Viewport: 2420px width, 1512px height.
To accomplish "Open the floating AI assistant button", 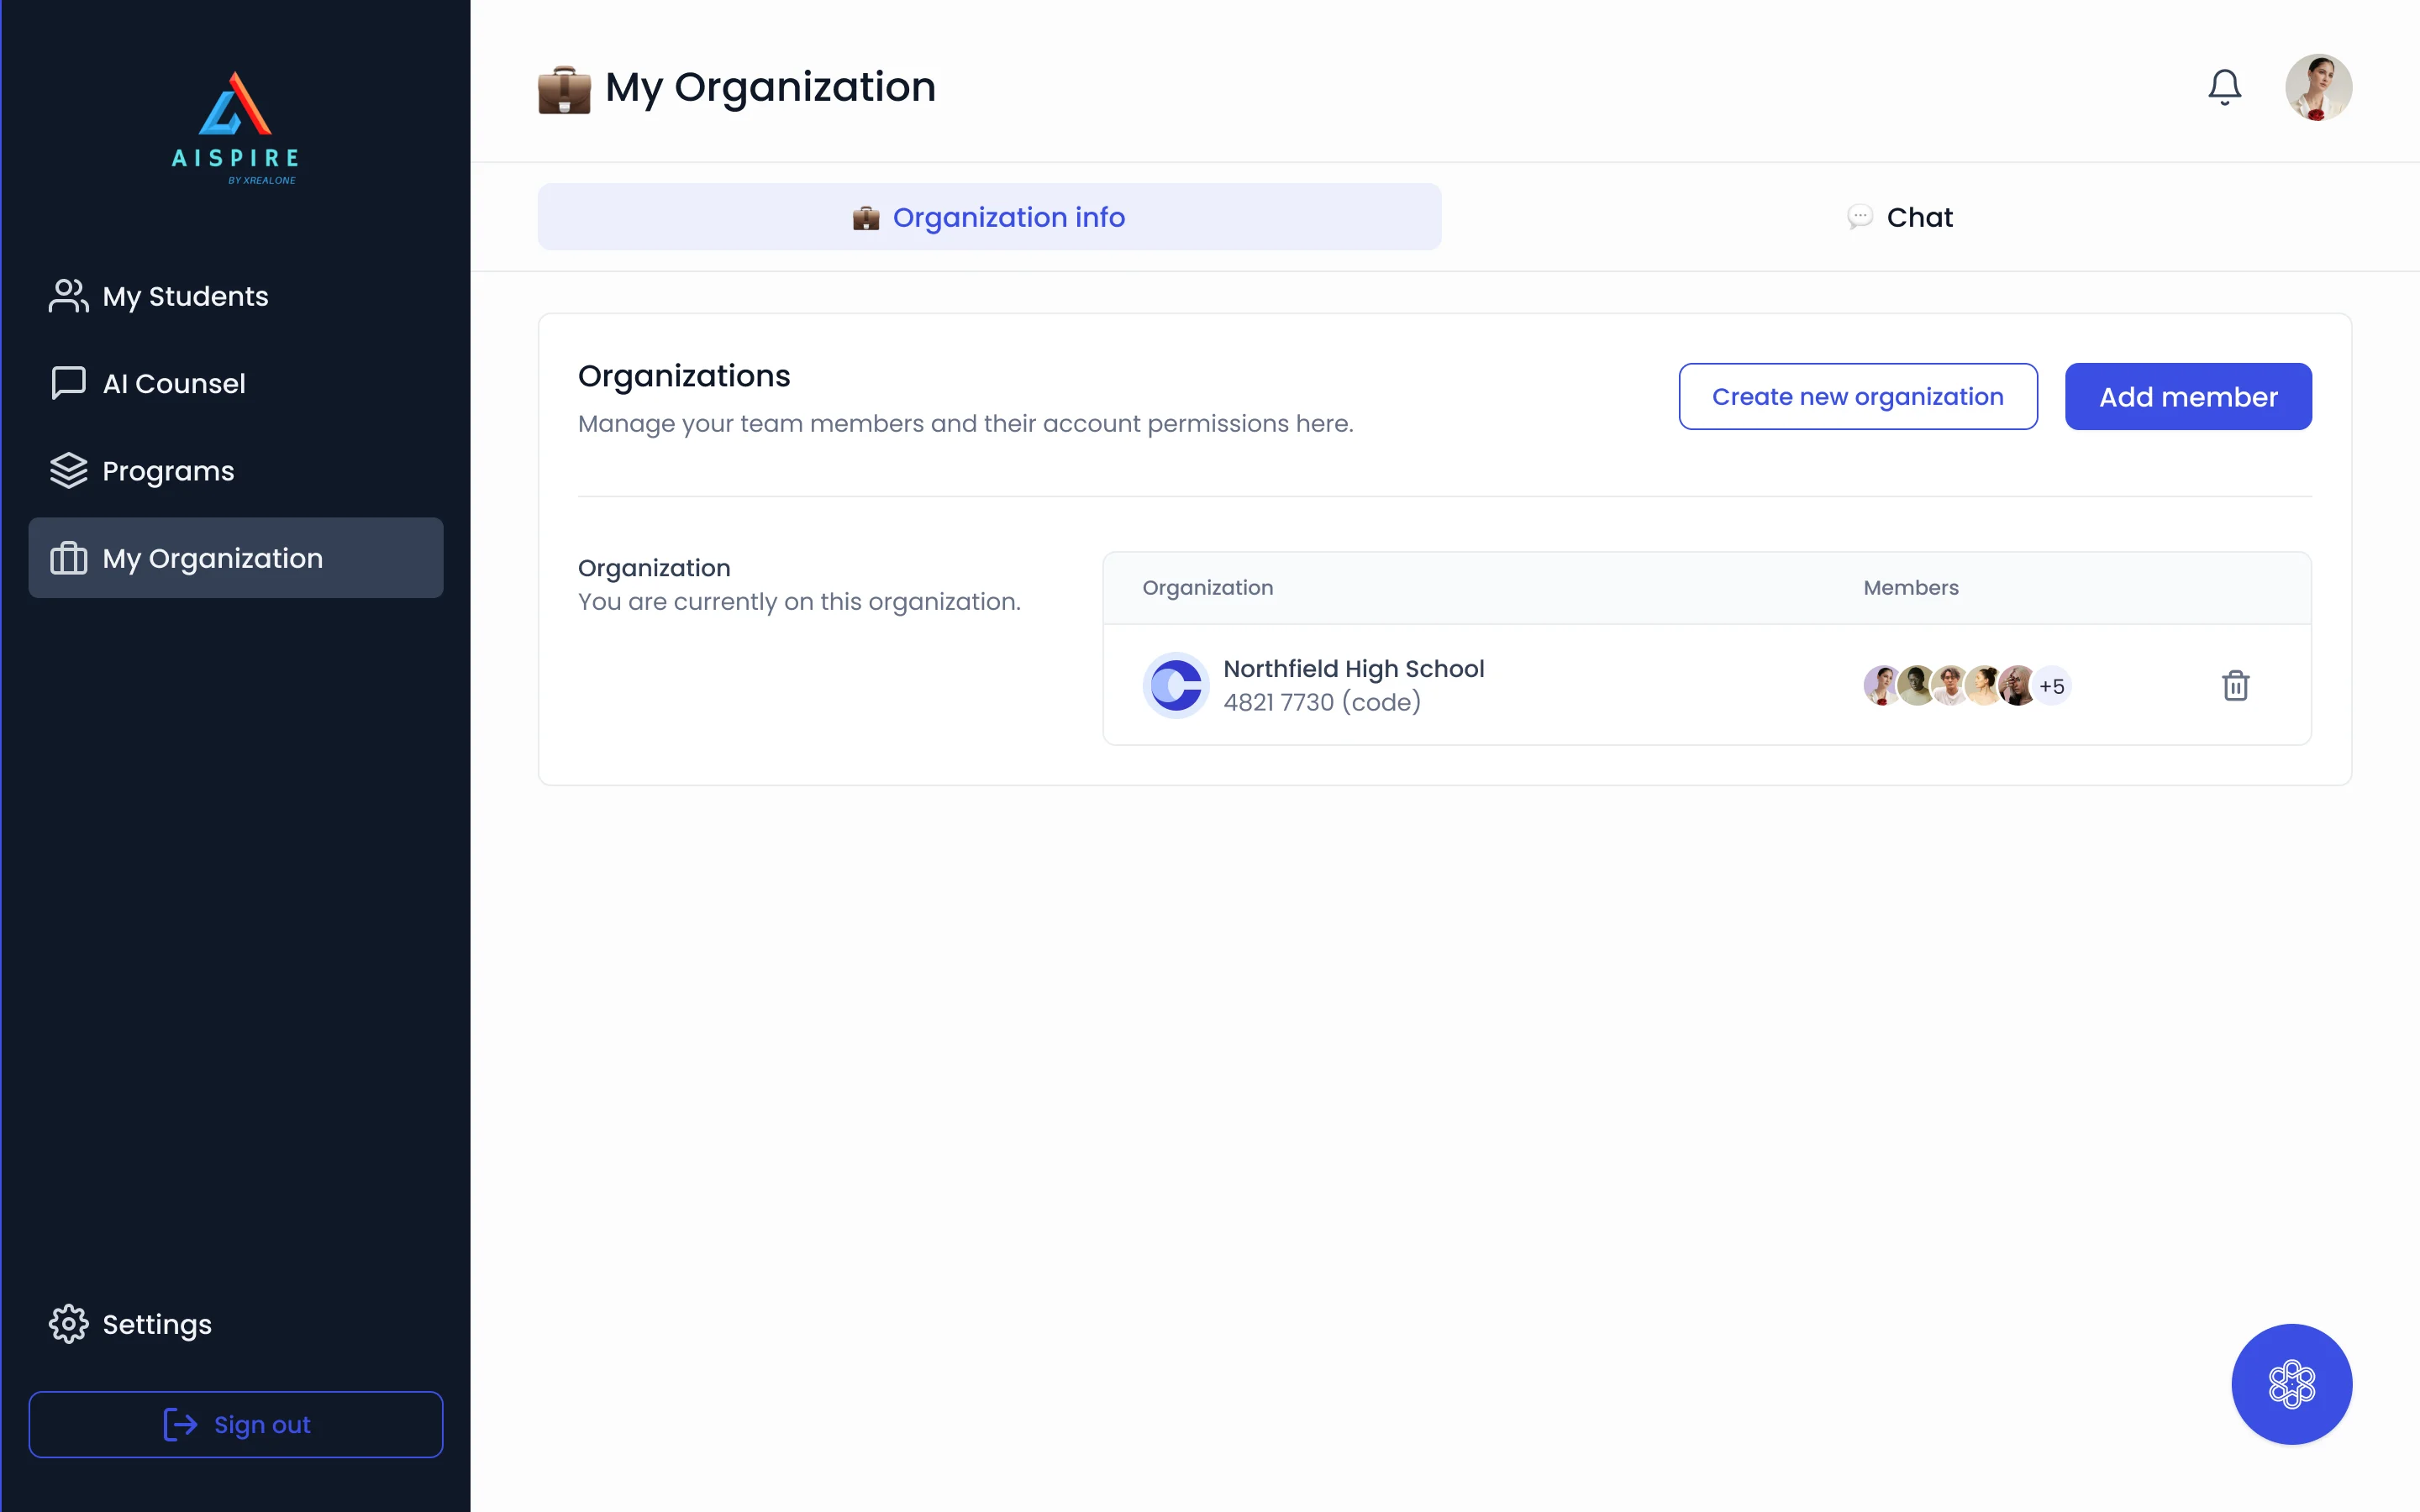I will tap(2291, 1383).
